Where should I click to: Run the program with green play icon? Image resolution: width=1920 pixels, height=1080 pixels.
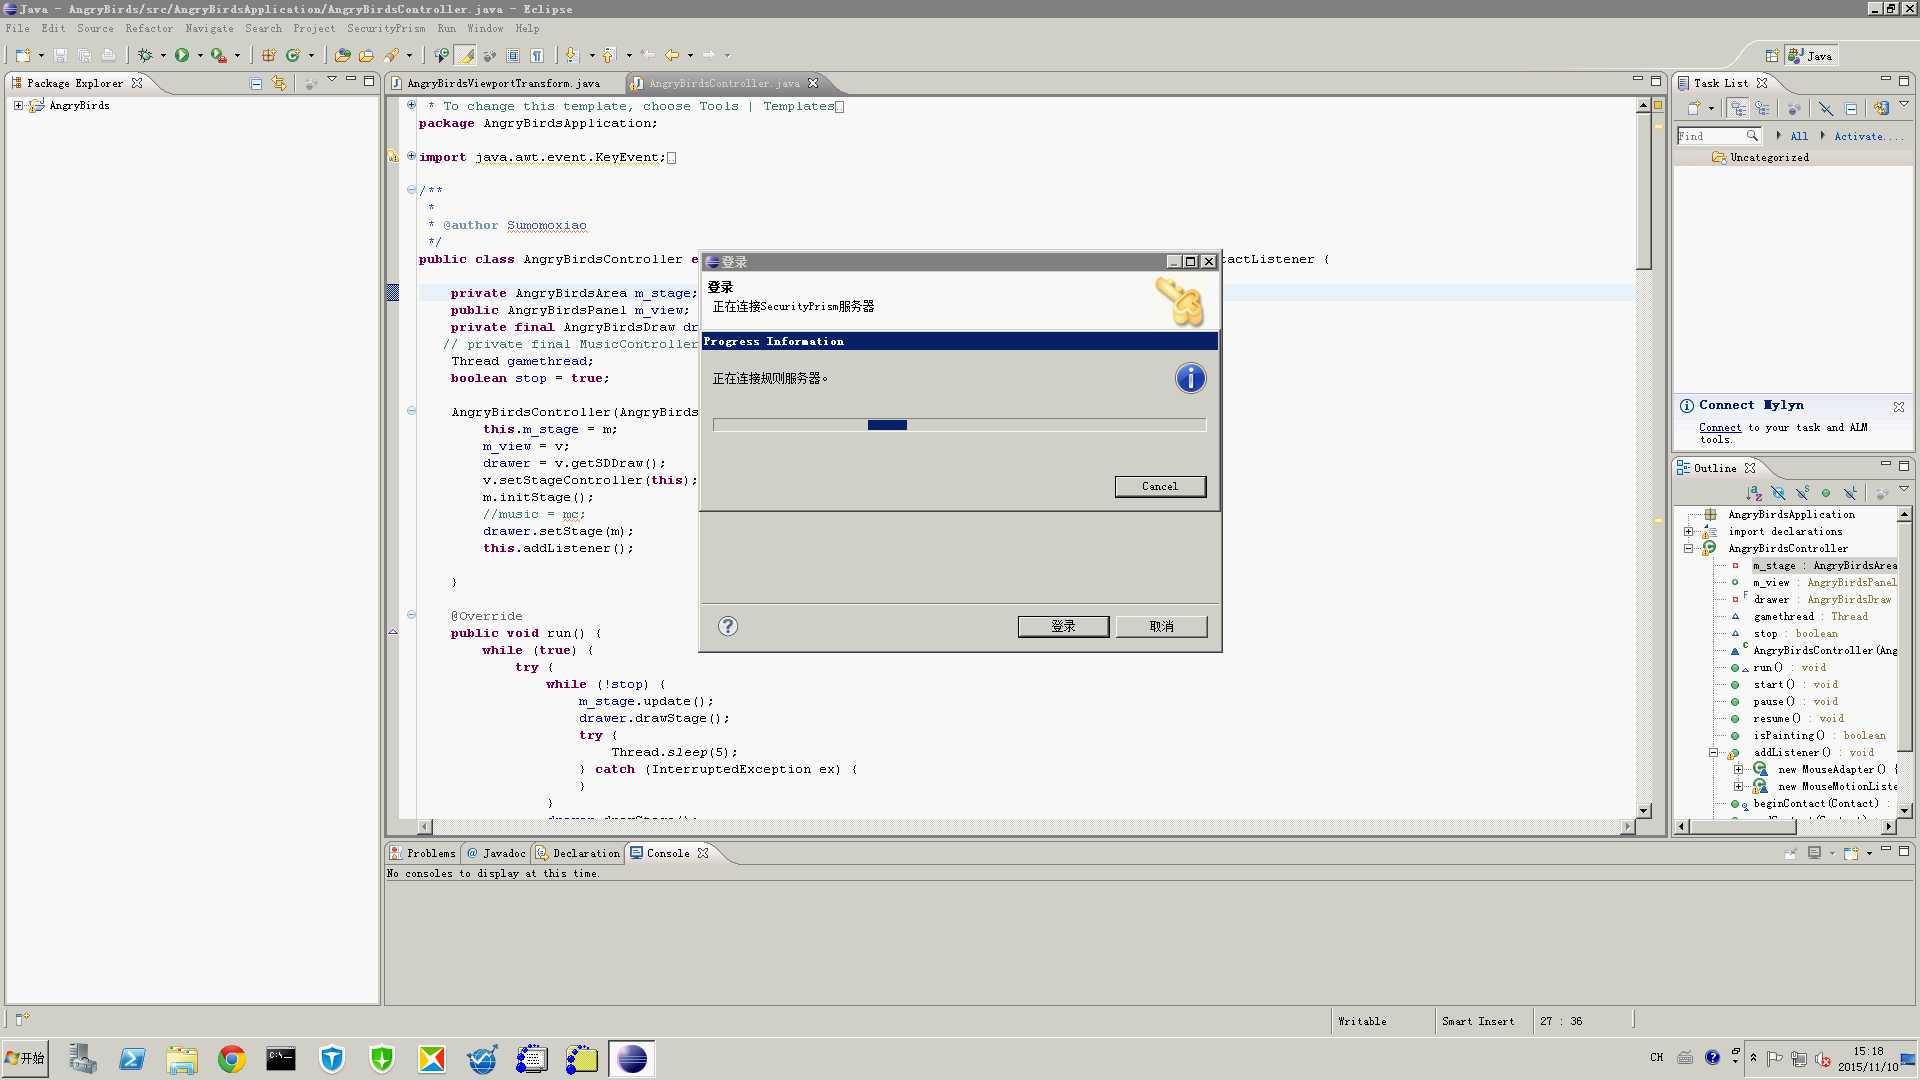182,55
